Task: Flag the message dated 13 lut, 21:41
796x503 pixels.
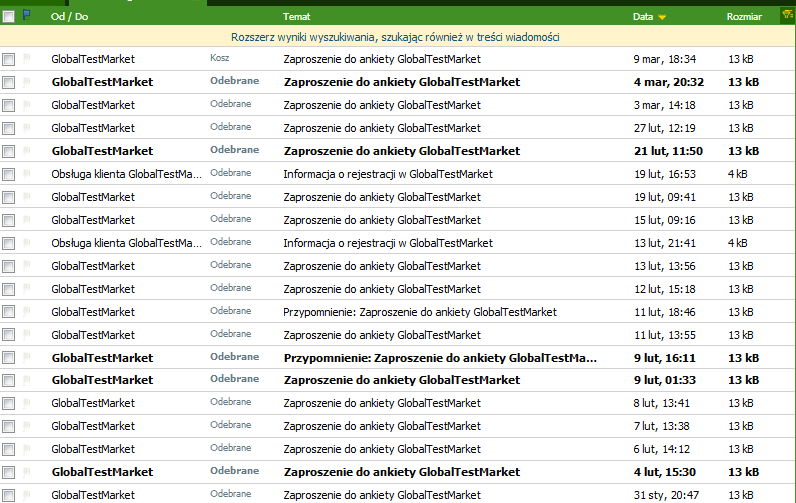Action: pos(27,243)
